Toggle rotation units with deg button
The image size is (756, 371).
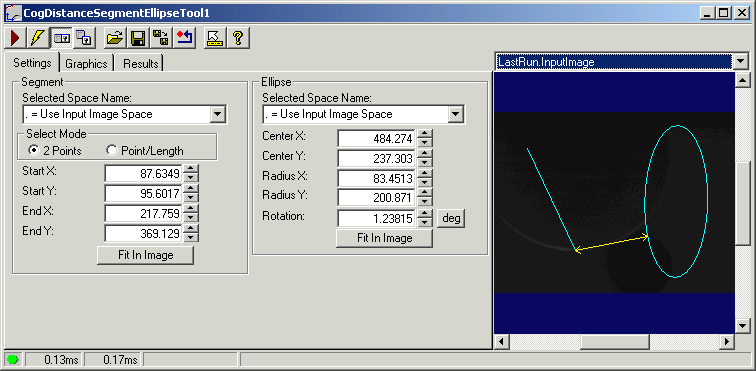click(x=451, y=218)
